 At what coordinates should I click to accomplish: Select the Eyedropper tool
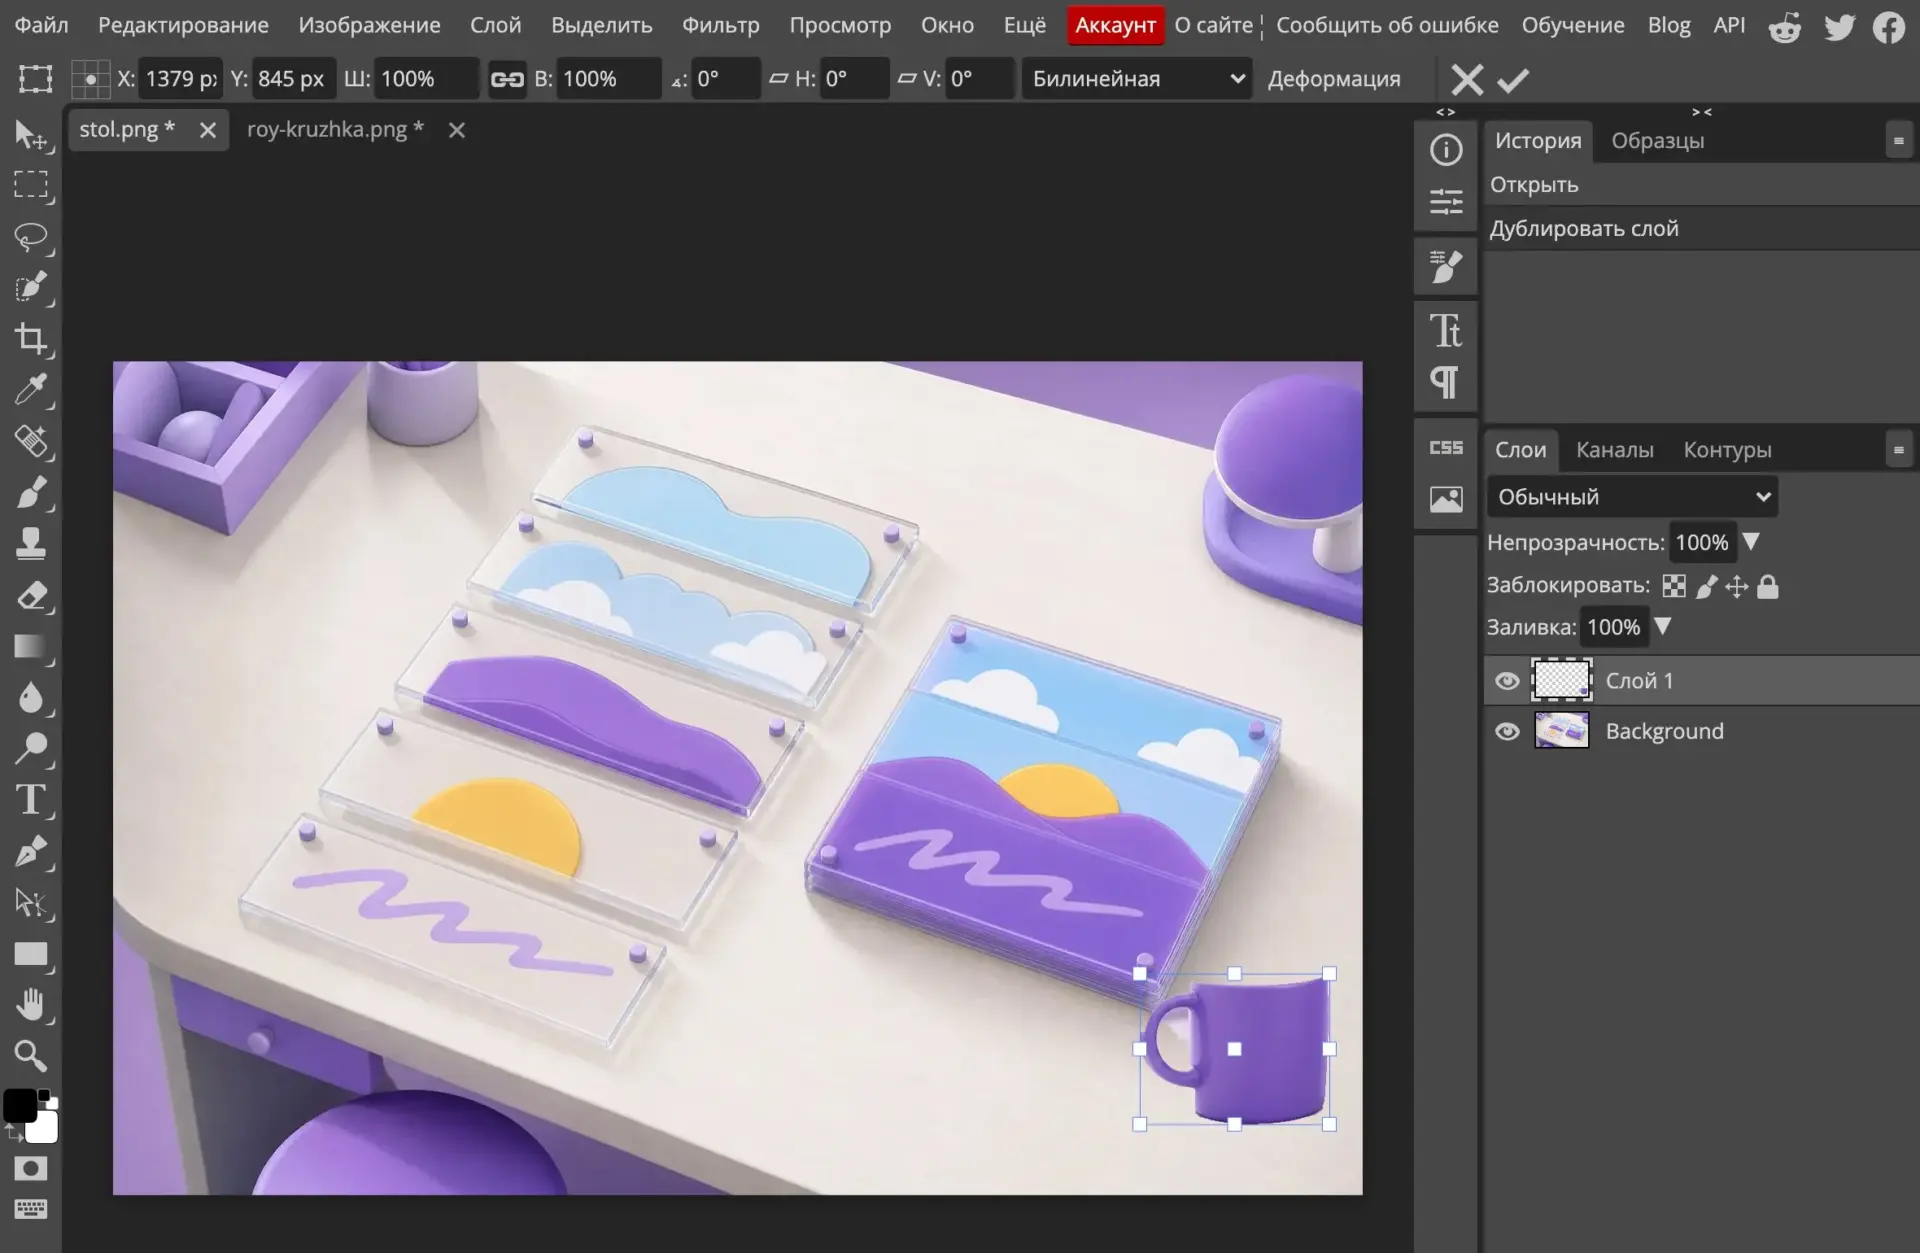(30, 390)
